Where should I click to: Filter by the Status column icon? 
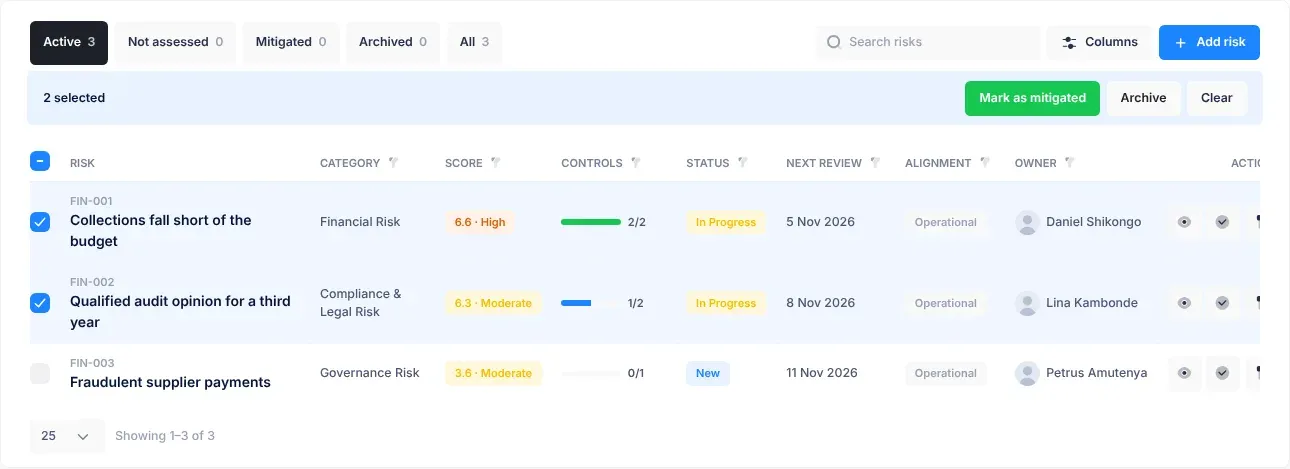tap(742, 162)
